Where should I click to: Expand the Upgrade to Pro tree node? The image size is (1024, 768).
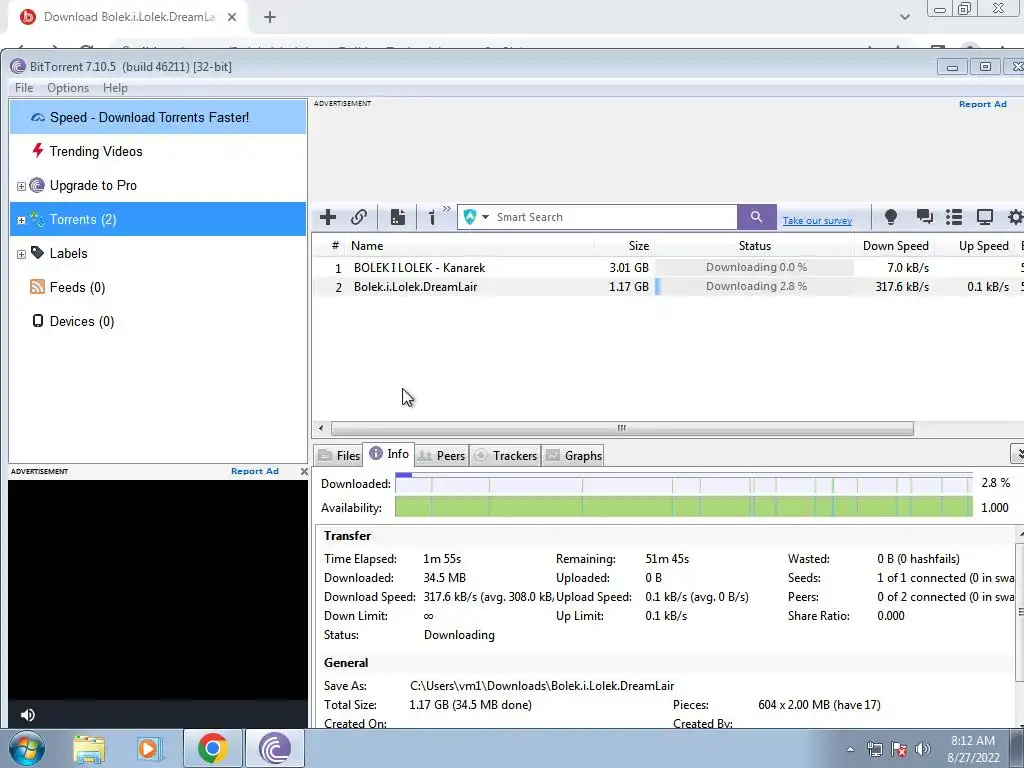click(21, 186)
